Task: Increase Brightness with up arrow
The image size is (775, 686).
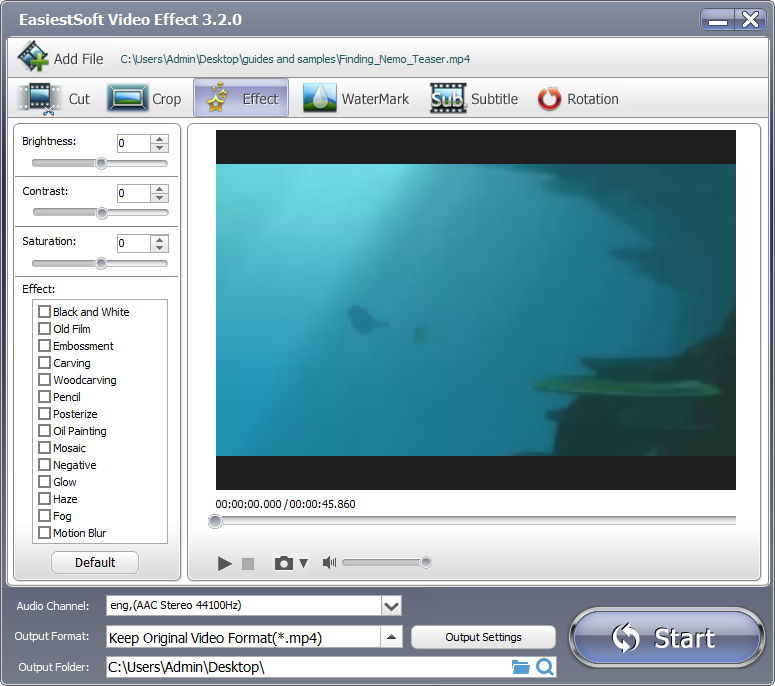Action: tap(159, 139)
